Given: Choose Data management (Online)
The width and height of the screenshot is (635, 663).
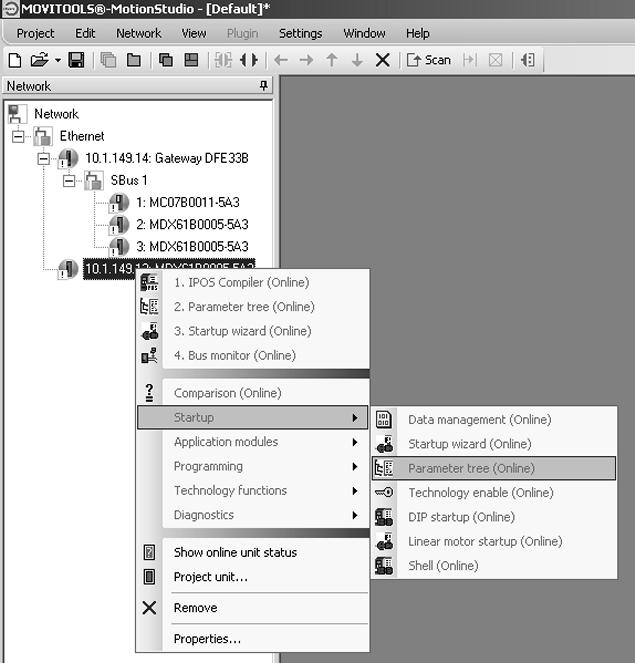Looking at the screenshot, I should [x=479, y=419].
